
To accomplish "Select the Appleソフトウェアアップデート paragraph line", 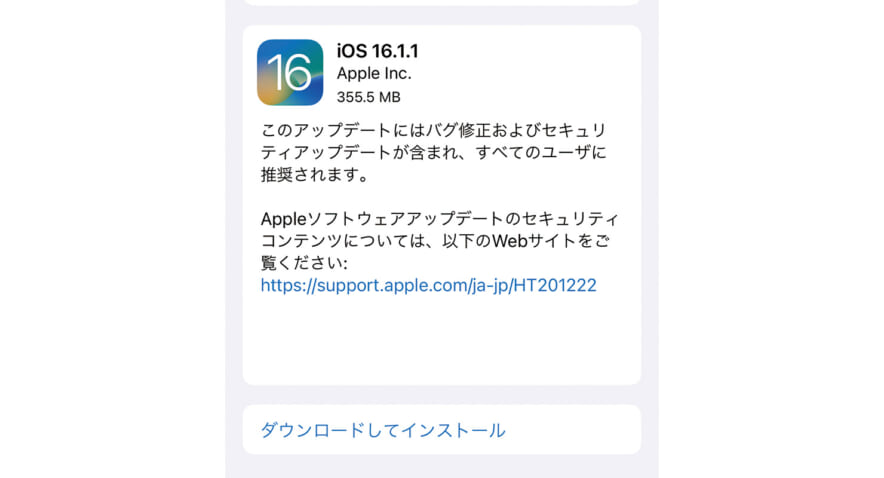I will coord(440,219).
